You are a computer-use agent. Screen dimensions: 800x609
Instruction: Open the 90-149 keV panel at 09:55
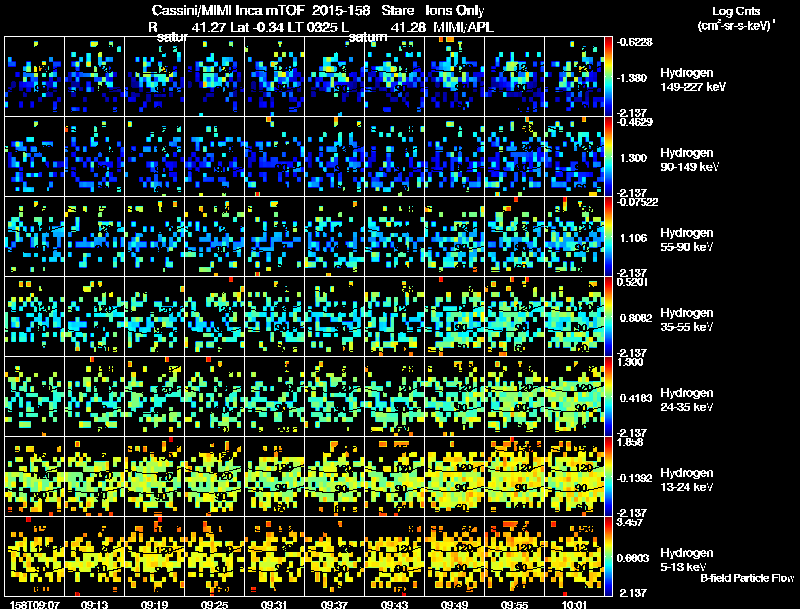point(514,157)
